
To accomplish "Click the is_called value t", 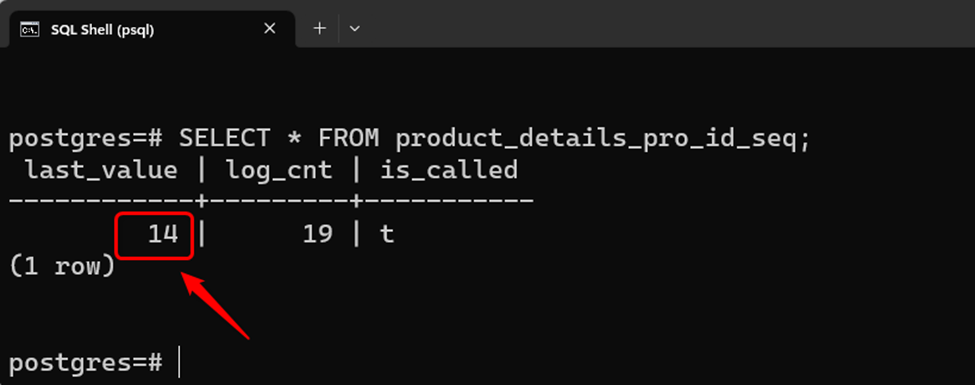I will tap(387, 235).
